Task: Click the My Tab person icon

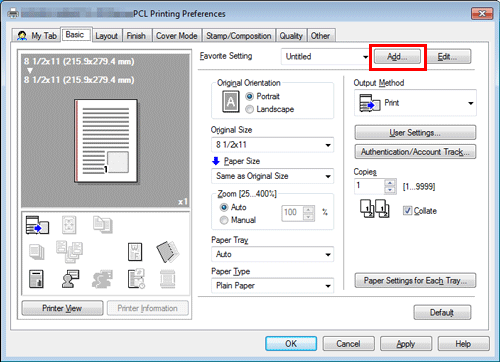Action: 22,36
